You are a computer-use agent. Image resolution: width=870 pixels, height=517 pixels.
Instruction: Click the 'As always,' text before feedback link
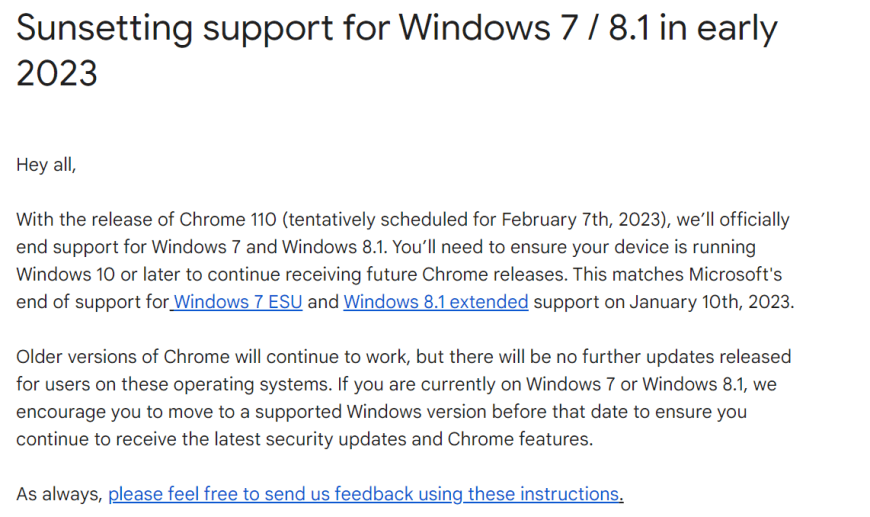(59, 494)
